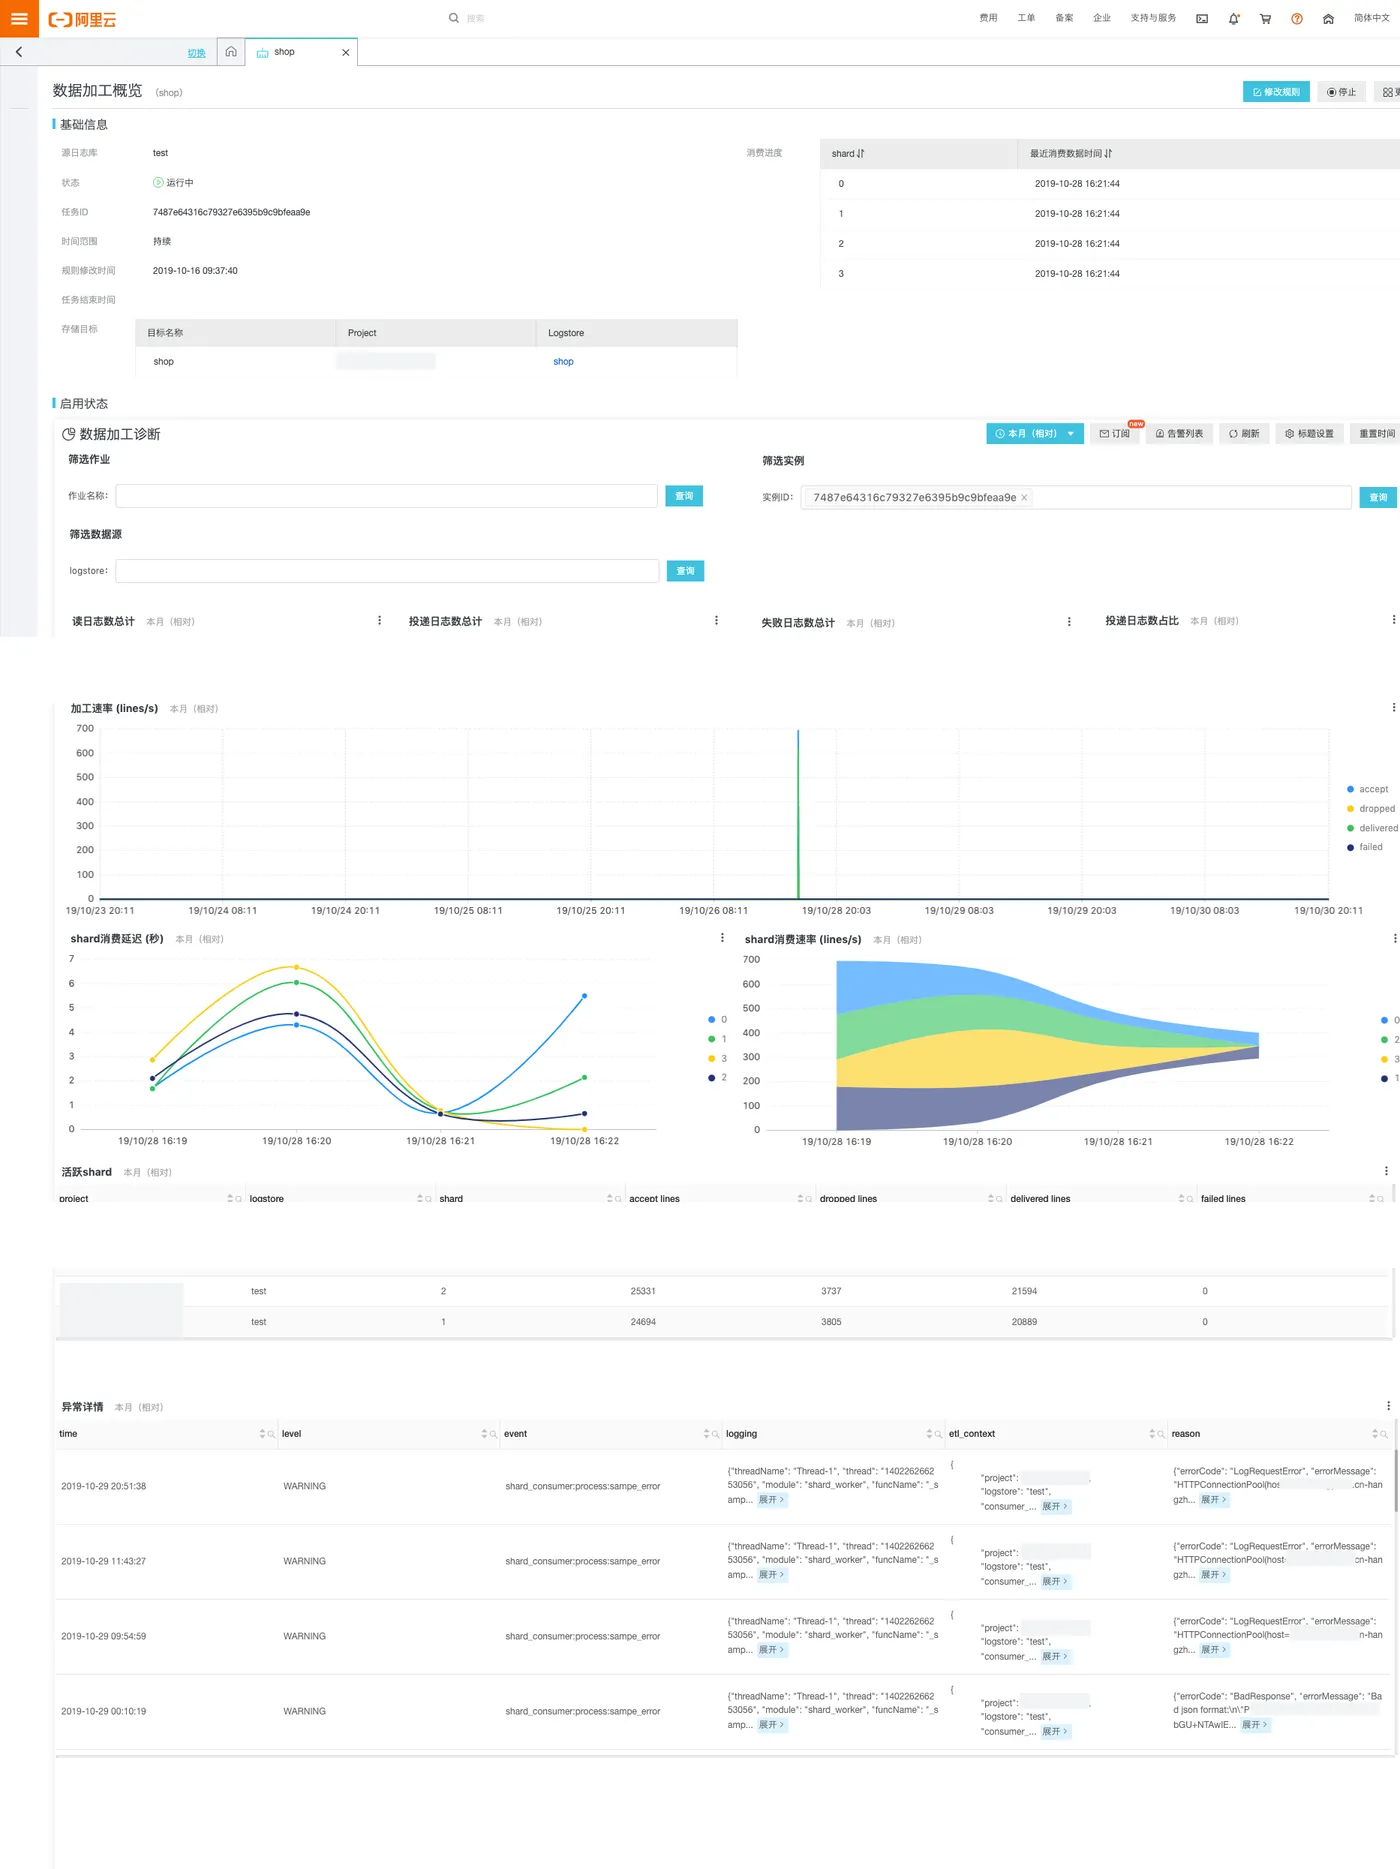Expand logging for 2019-10-29 20:51:38 row
This screenshot has height=1869, width=1400.
[771, 1500]
